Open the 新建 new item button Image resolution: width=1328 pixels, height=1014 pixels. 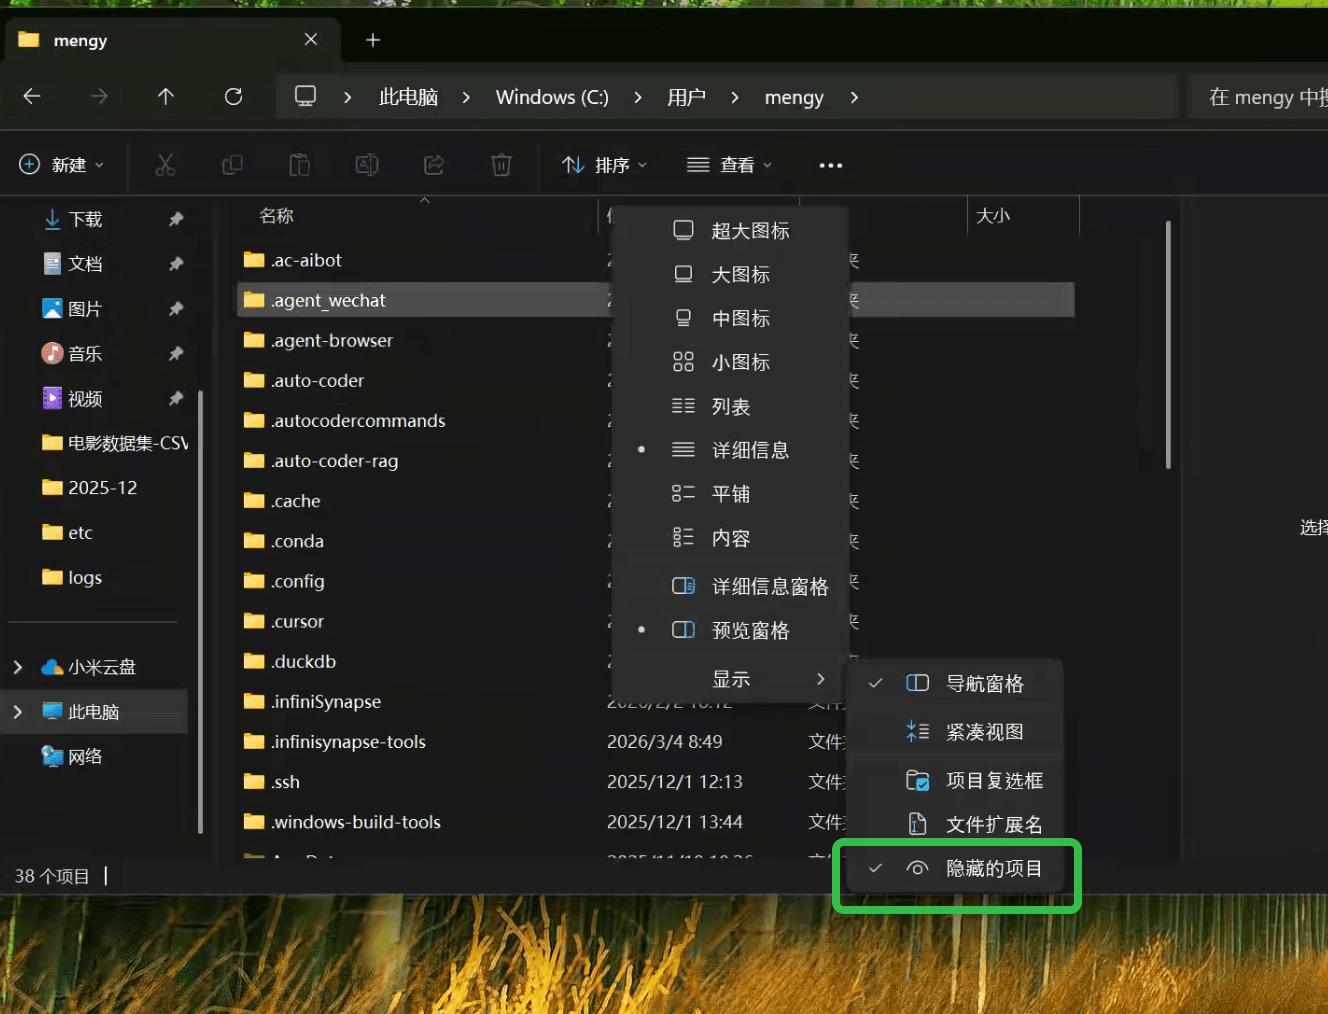(x=62, y=165)
